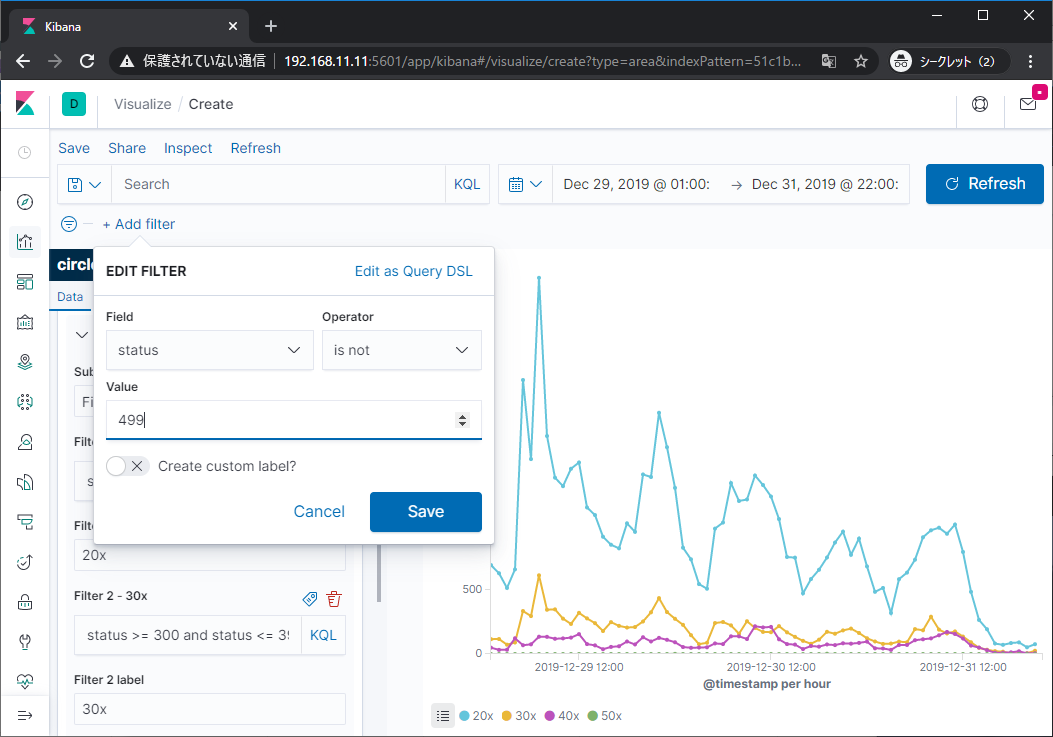Viewport: 1053px width, 737px height.
Task: Save the edited filter
Action: (x=425, y=511)
